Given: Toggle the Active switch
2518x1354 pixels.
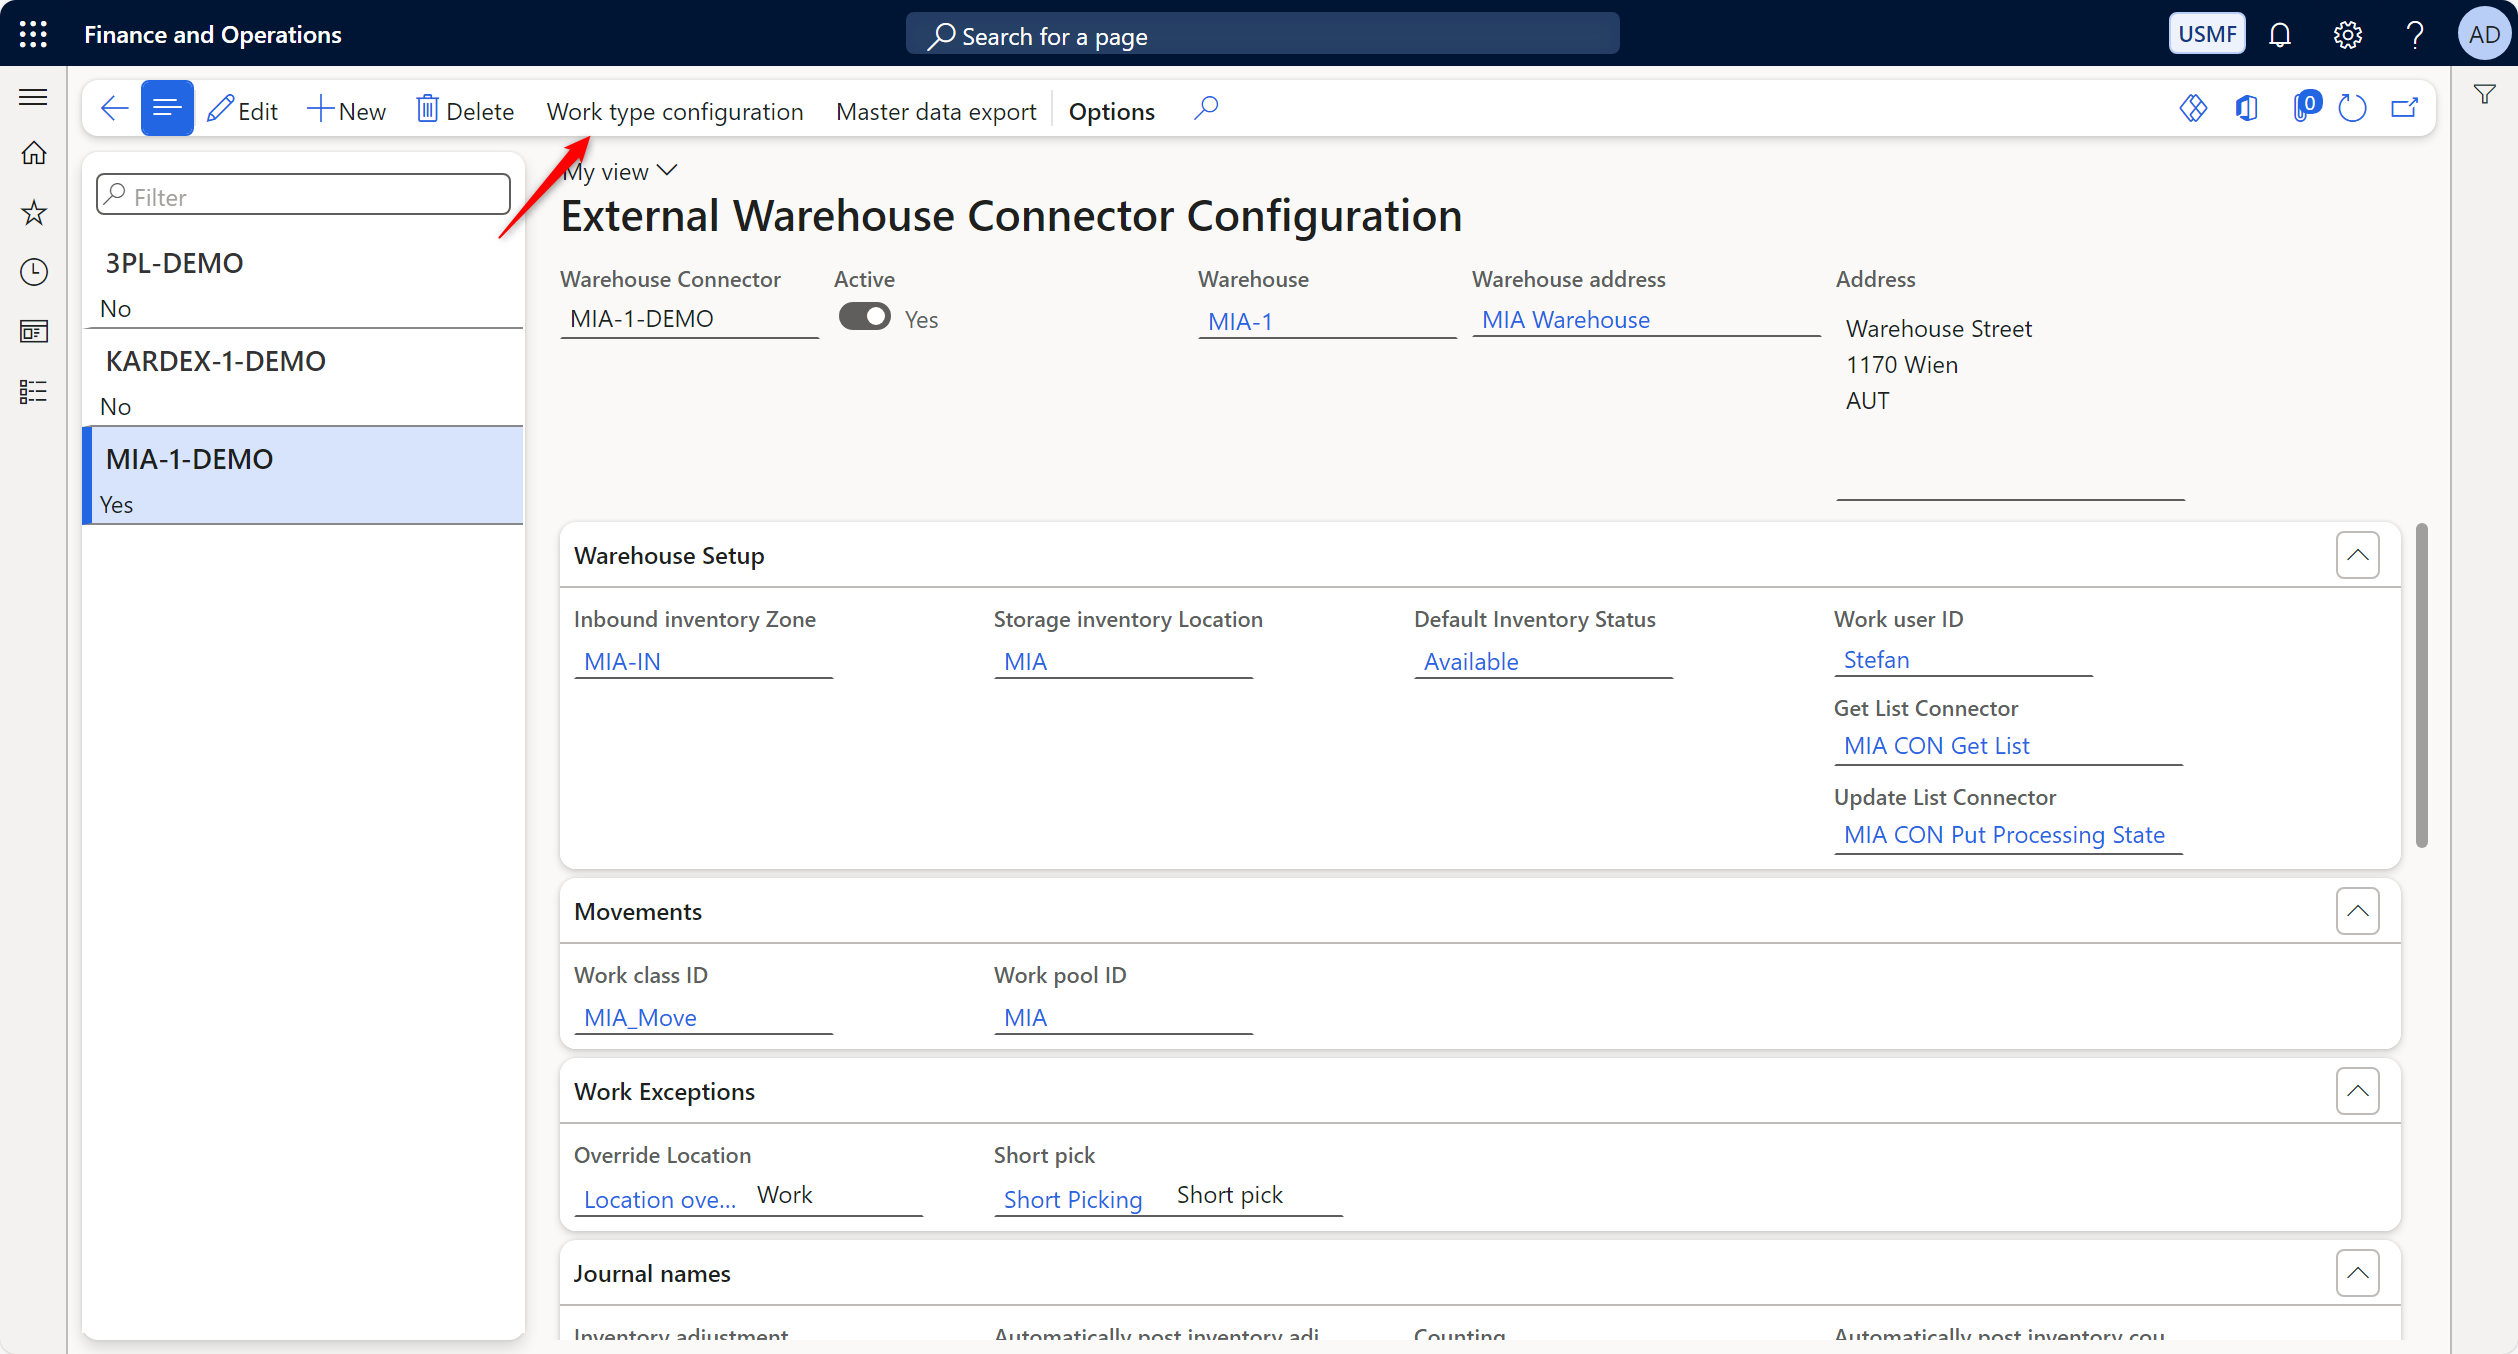Looking at the screenshot, I should (x=864, y=318).
